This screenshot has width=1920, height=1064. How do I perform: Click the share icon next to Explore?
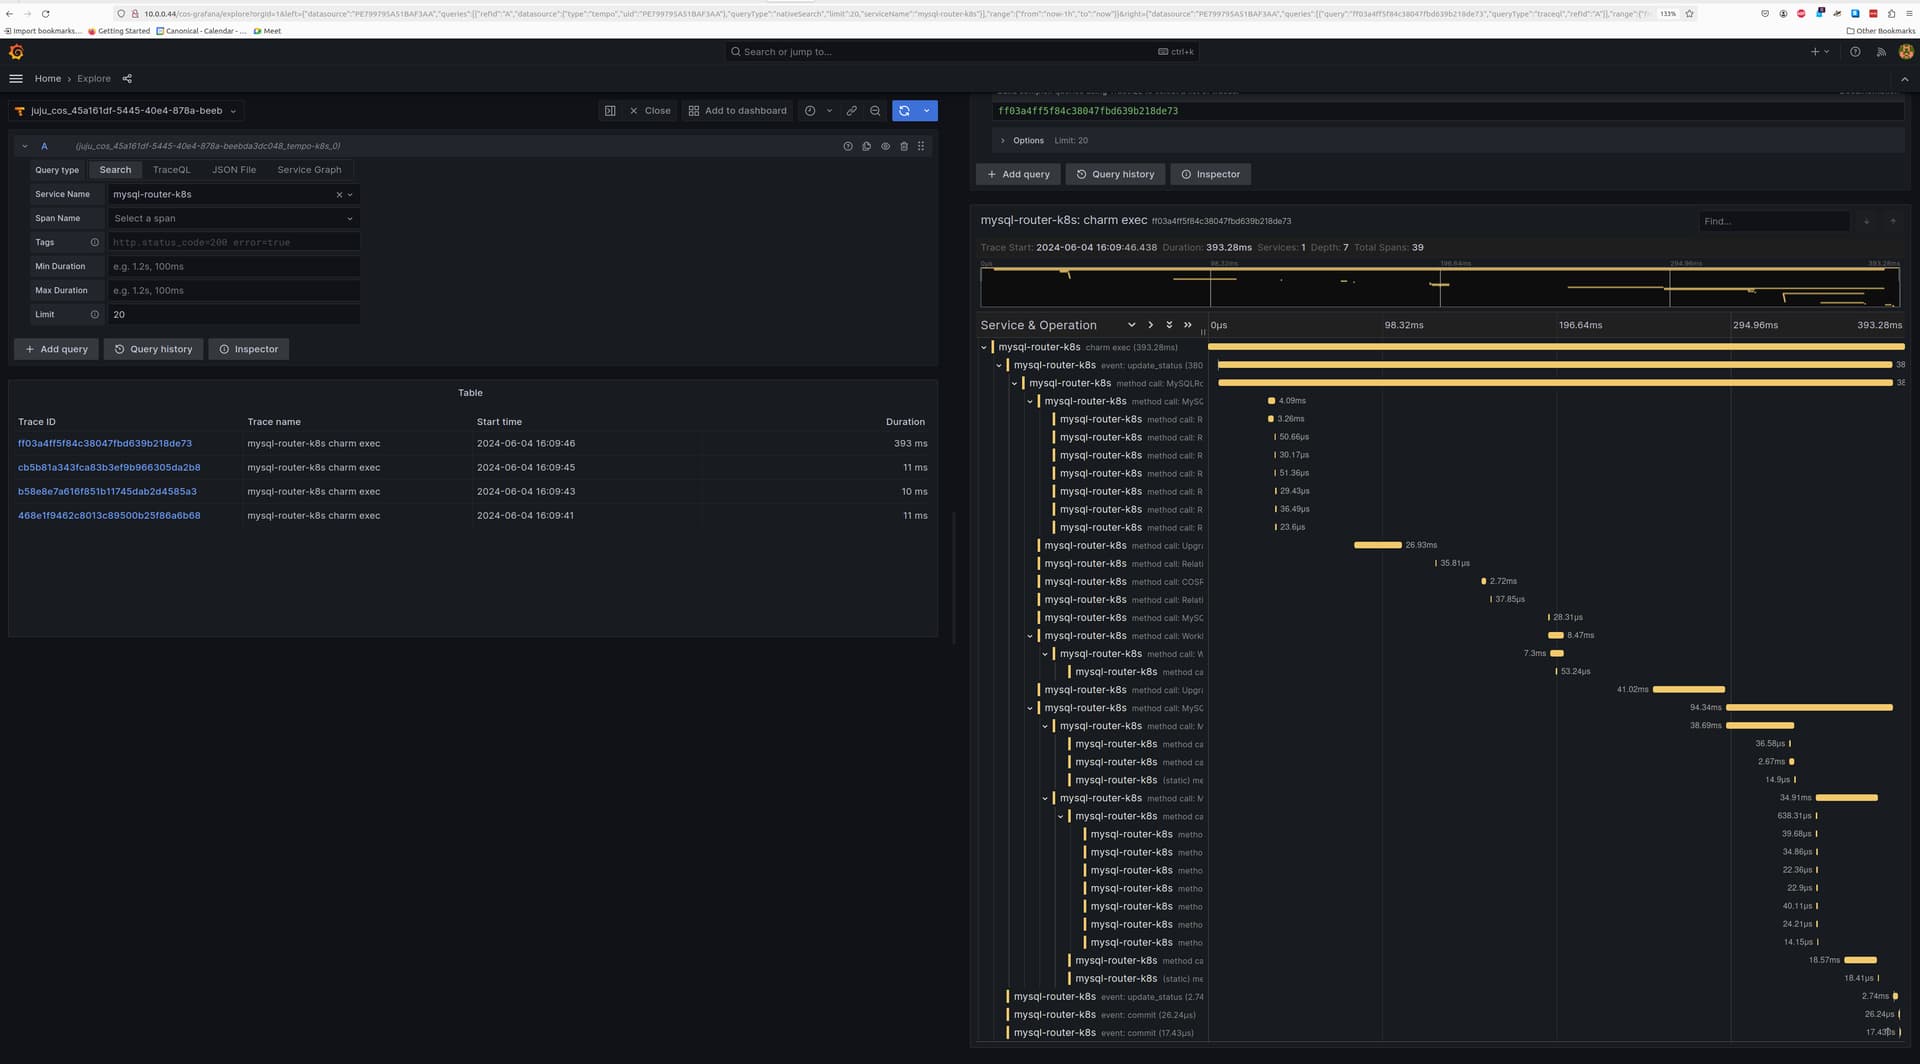127,79
